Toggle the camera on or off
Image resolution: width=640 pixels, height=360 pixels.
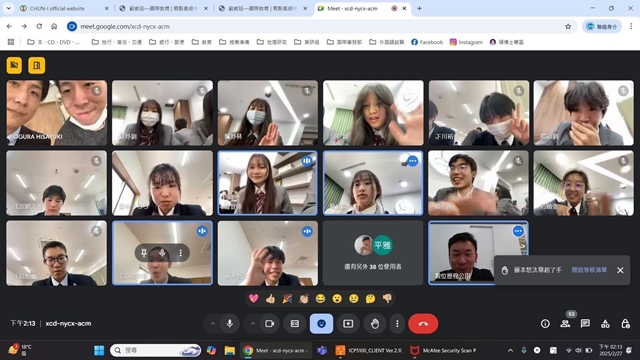[x=270, y=324]
